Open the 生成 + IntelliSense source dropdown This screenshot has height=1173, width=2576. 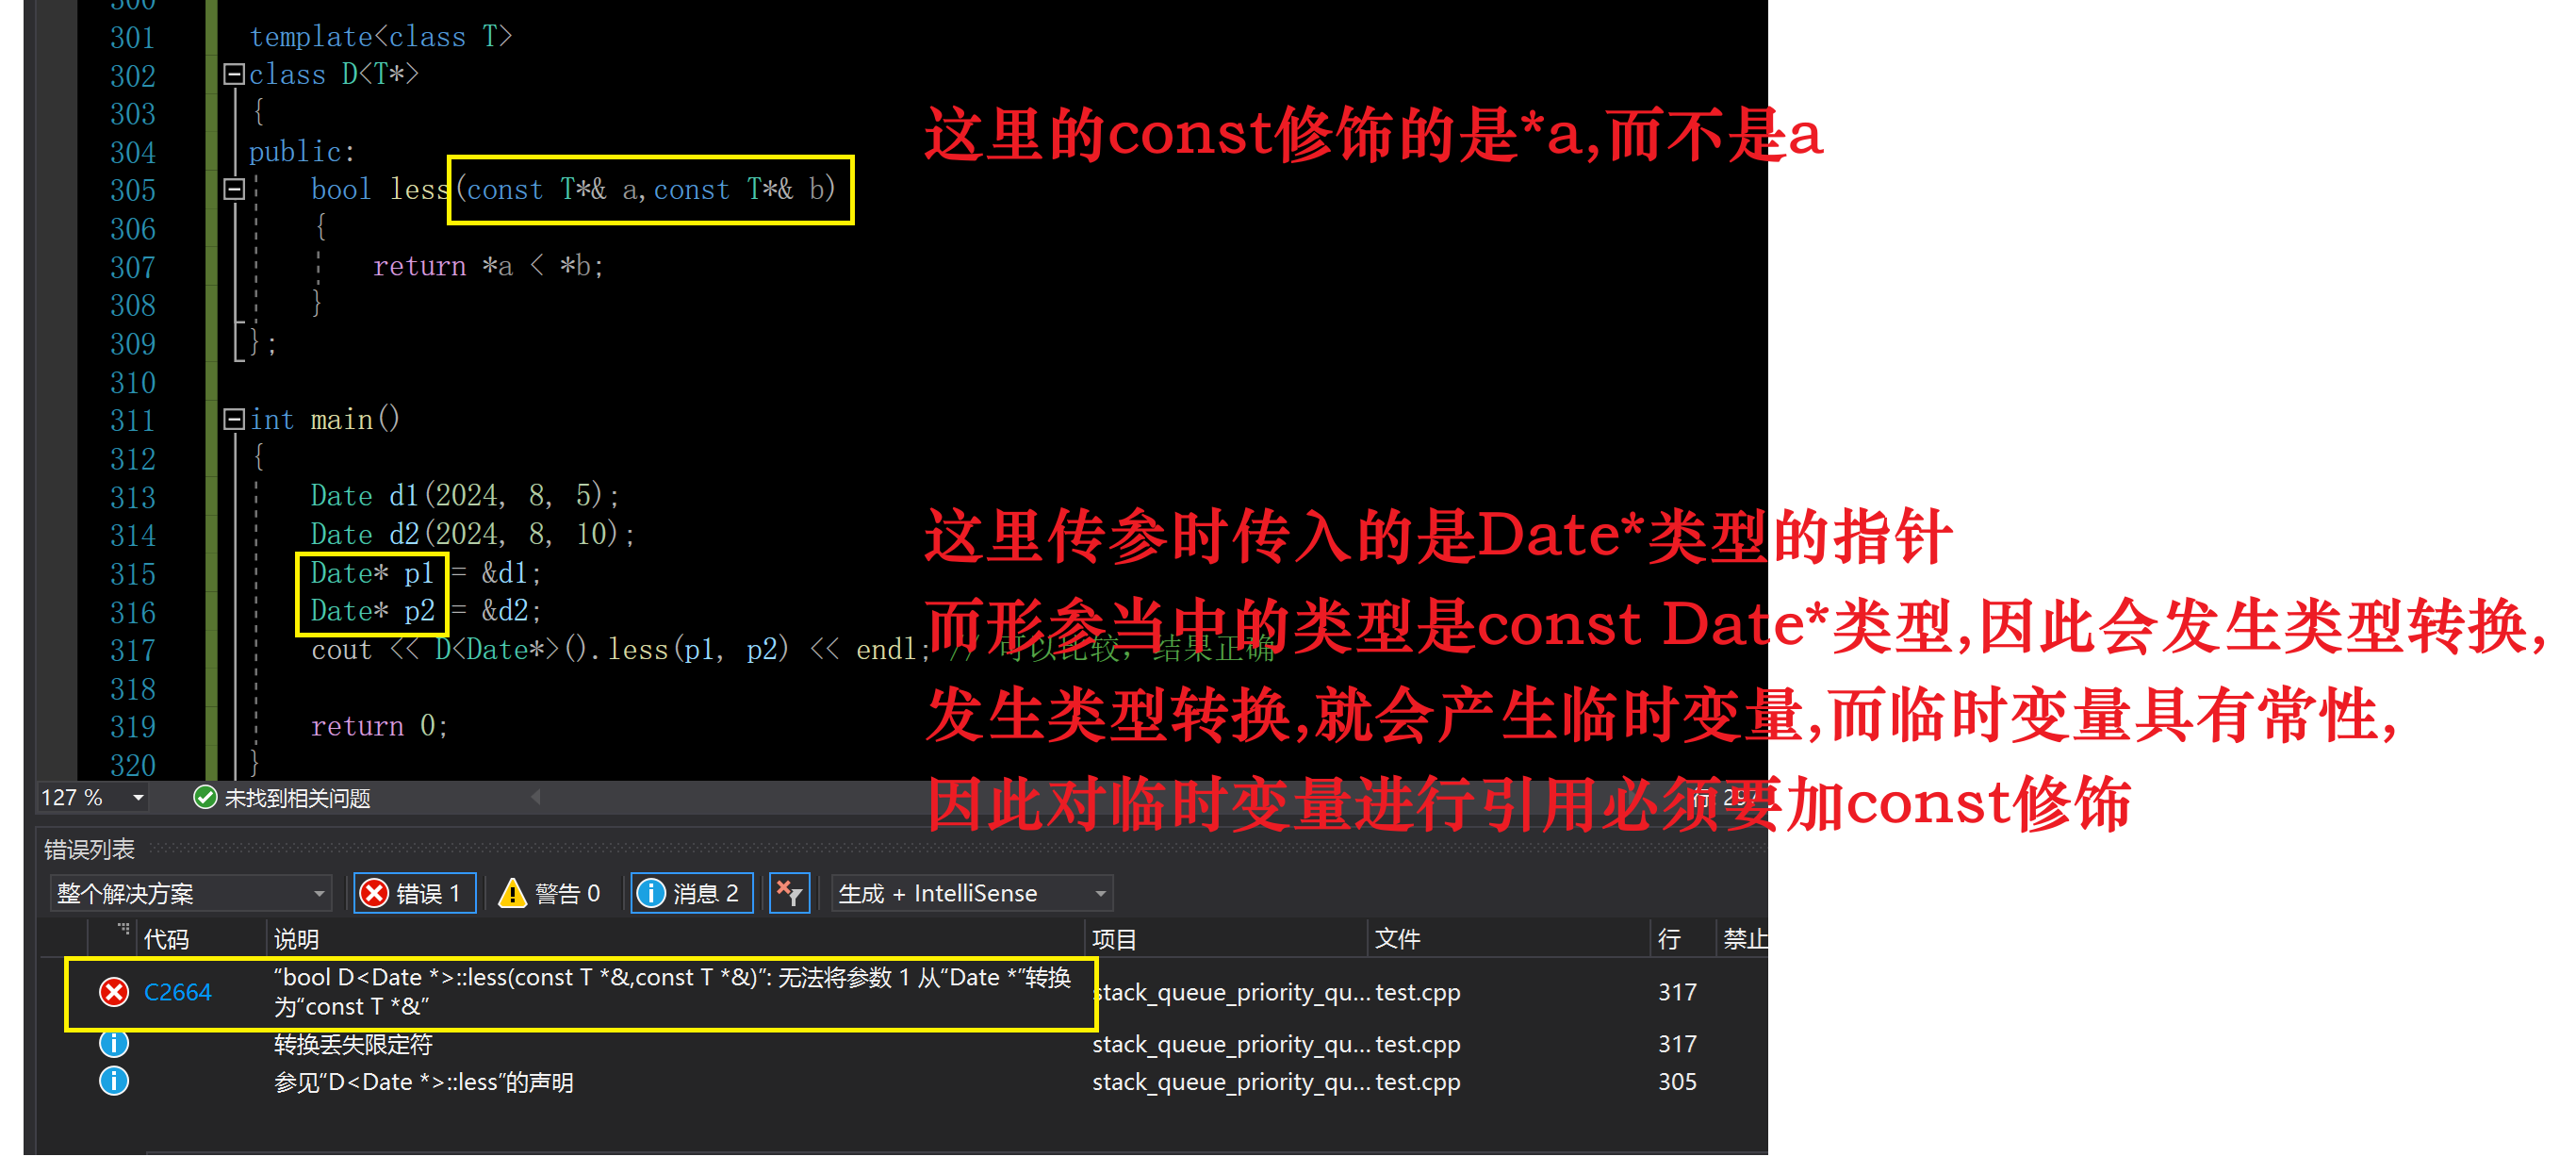[972, 894]
